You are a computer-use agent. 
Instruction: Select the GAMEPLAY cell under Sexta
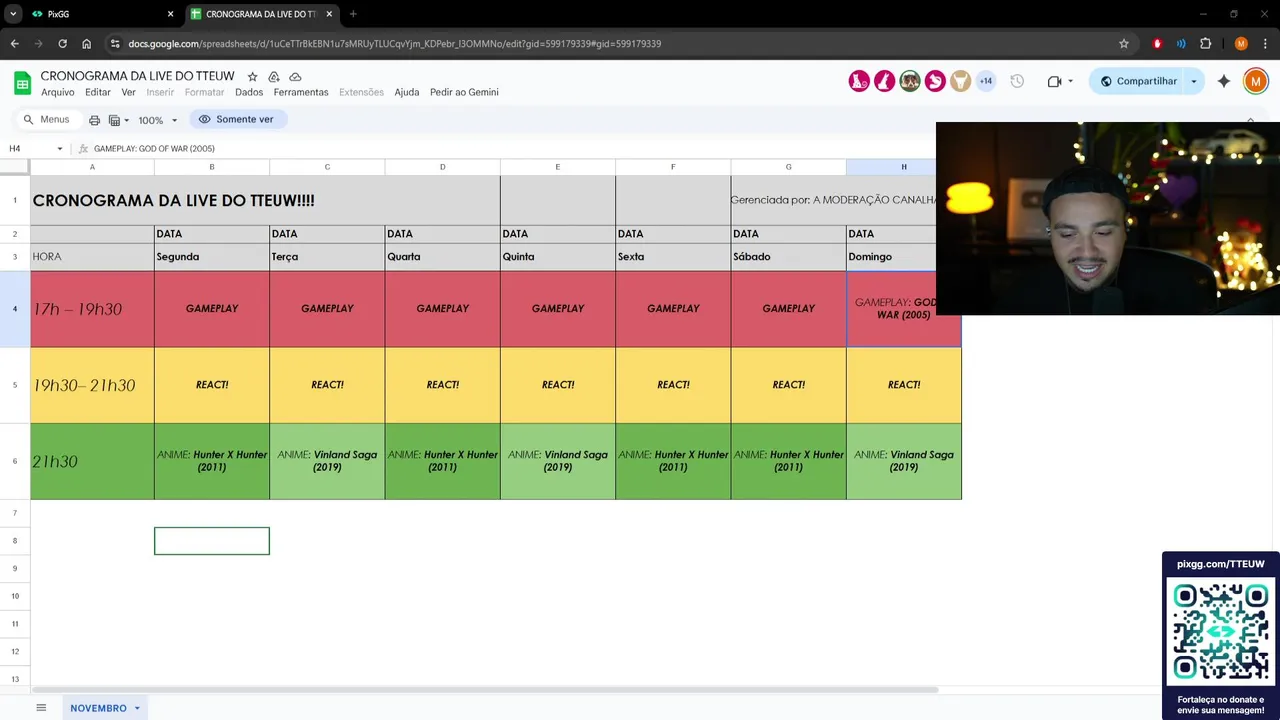pyautogui.click(x=673, y=309)
